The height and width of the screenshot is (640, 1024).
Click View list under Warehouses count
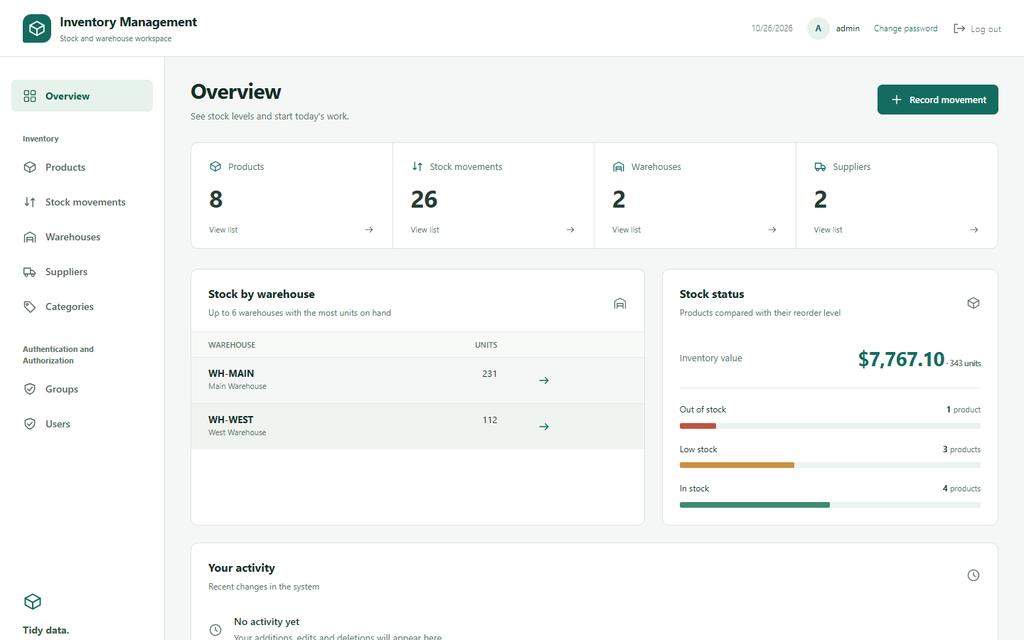(626, 230)
